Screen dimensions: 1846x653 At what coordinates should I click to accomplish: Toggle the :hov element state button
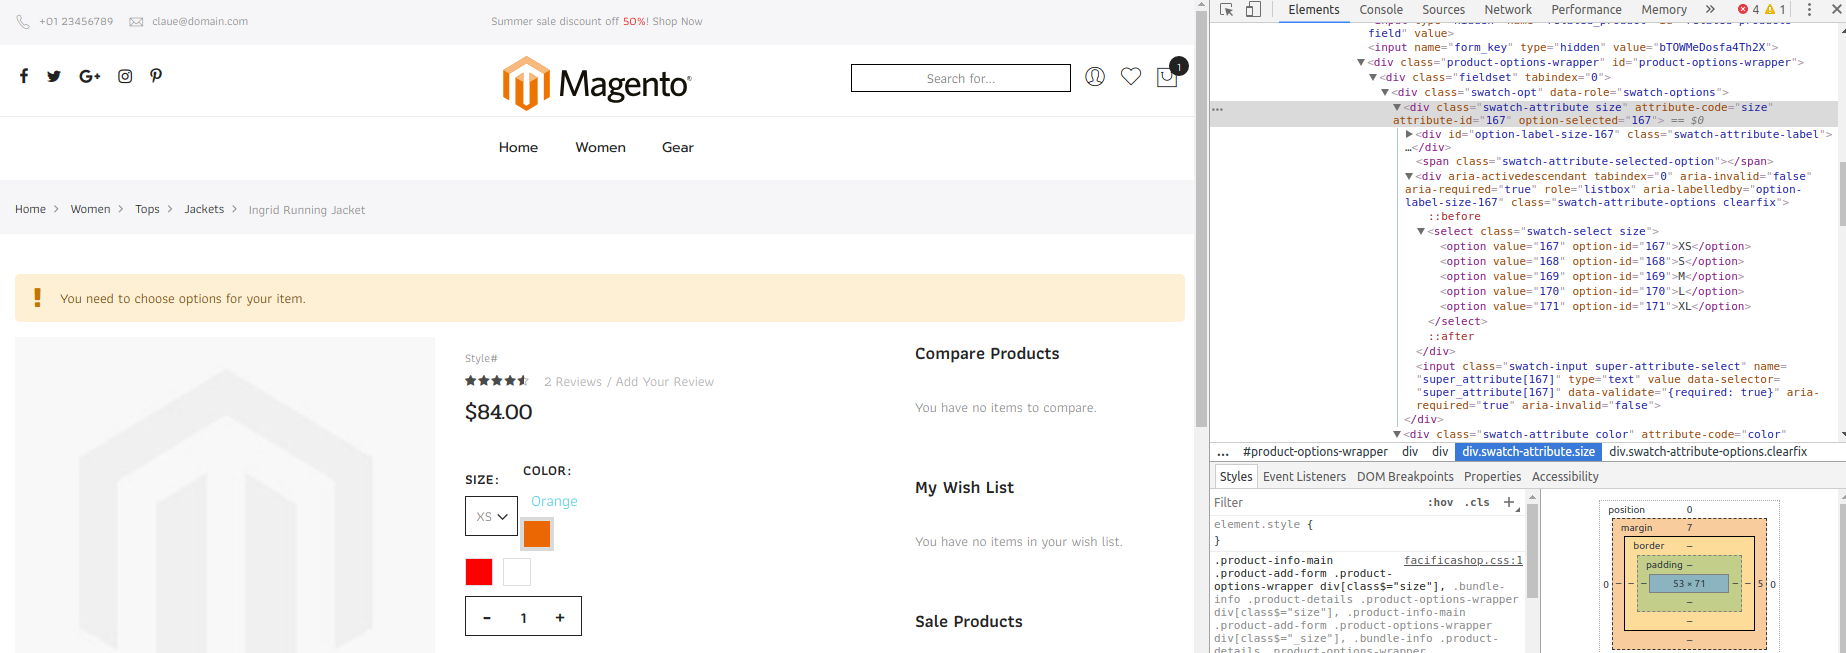[1440, 503]
